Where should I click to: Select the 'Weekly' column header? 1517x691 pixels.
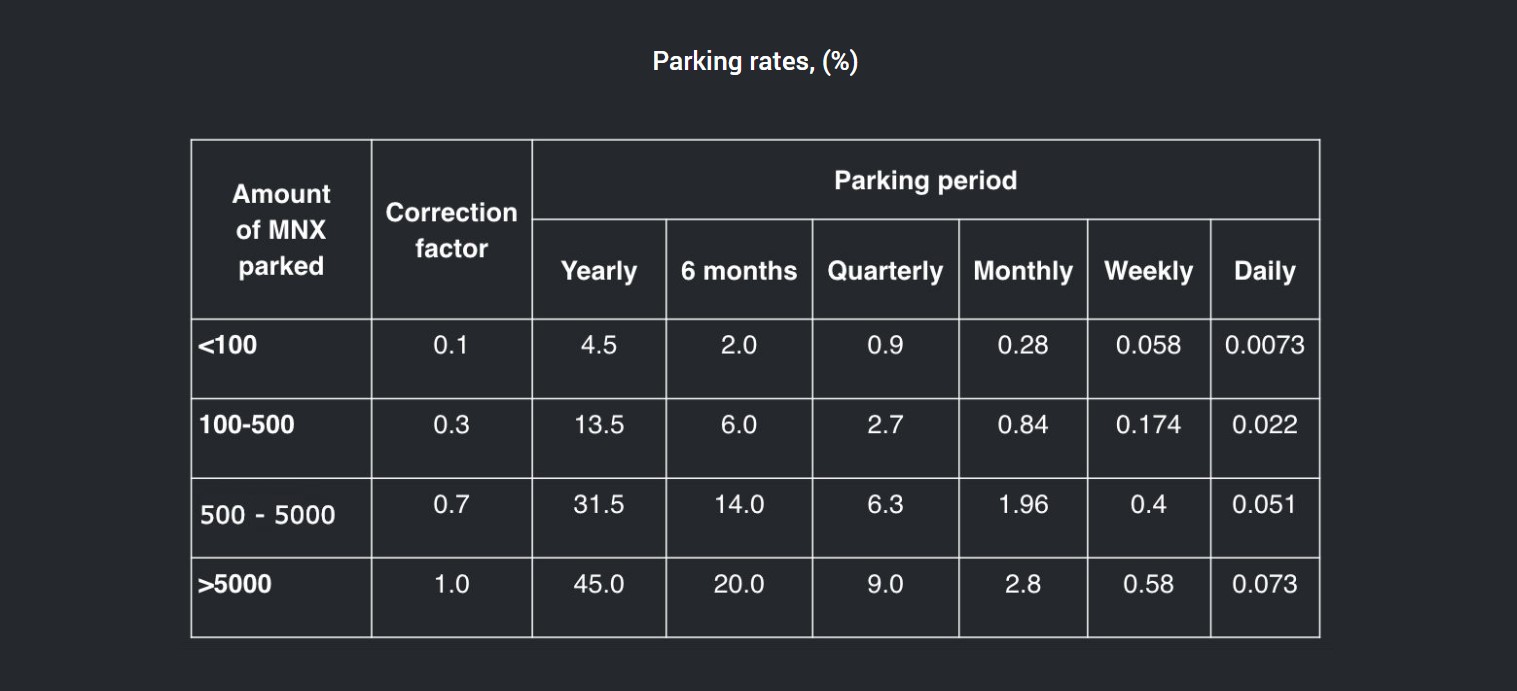pyautogui.click(x=1148, y=271)
